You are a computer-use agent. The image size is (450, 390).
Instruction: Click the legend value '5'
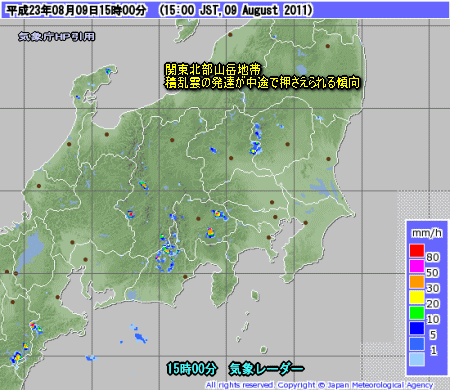coord(433,335)
